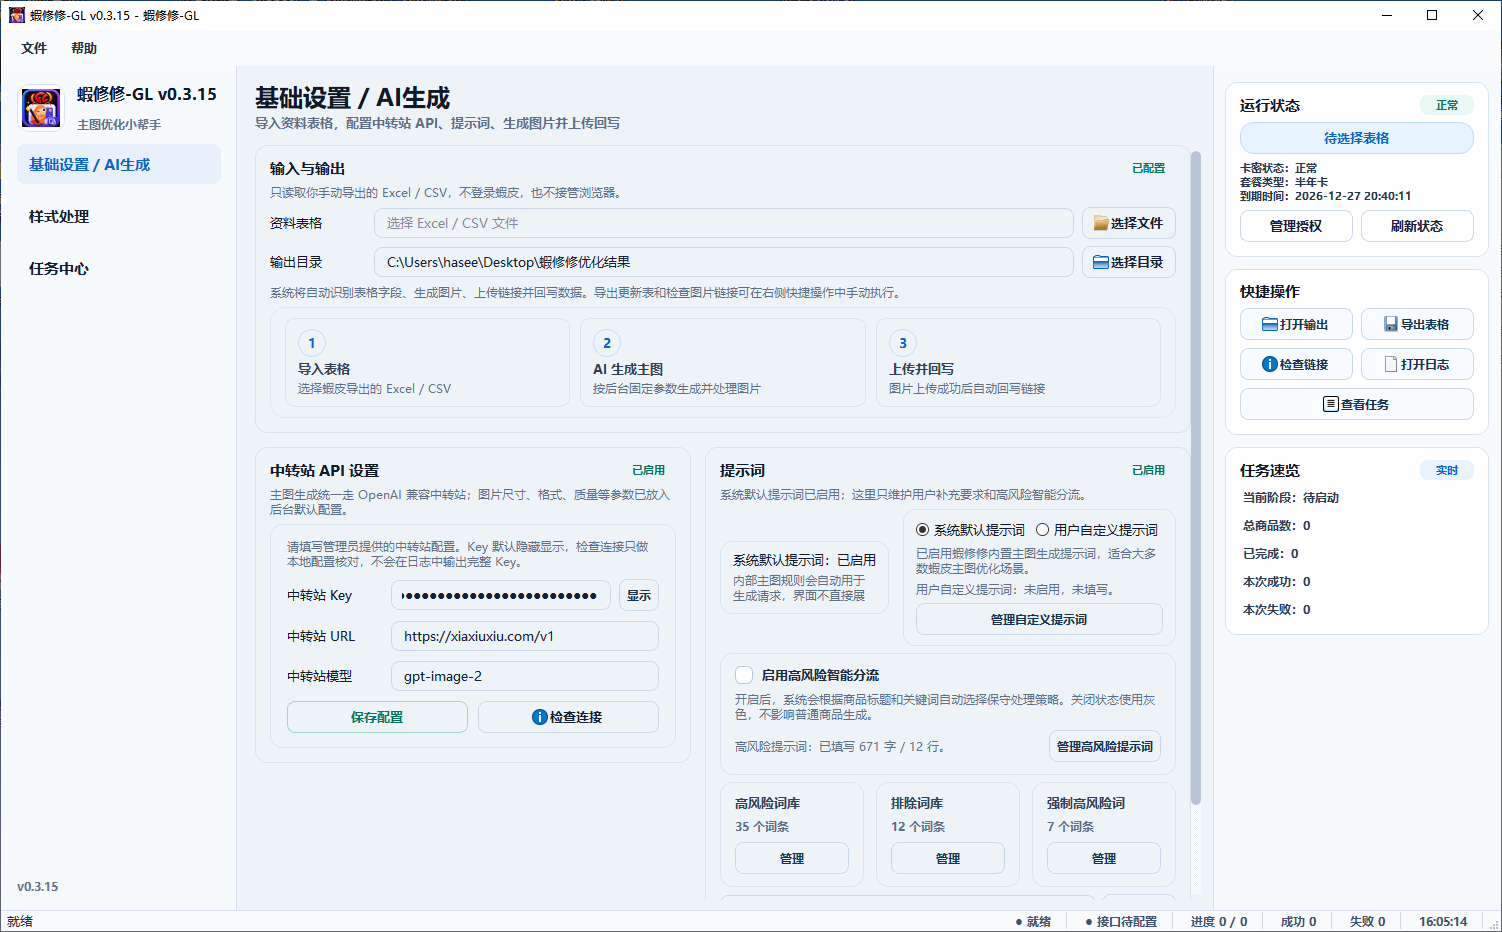The image size is (1502, 932).
Task: Click 显示 to reveal the Key
Action: click(x=639, y=595)
